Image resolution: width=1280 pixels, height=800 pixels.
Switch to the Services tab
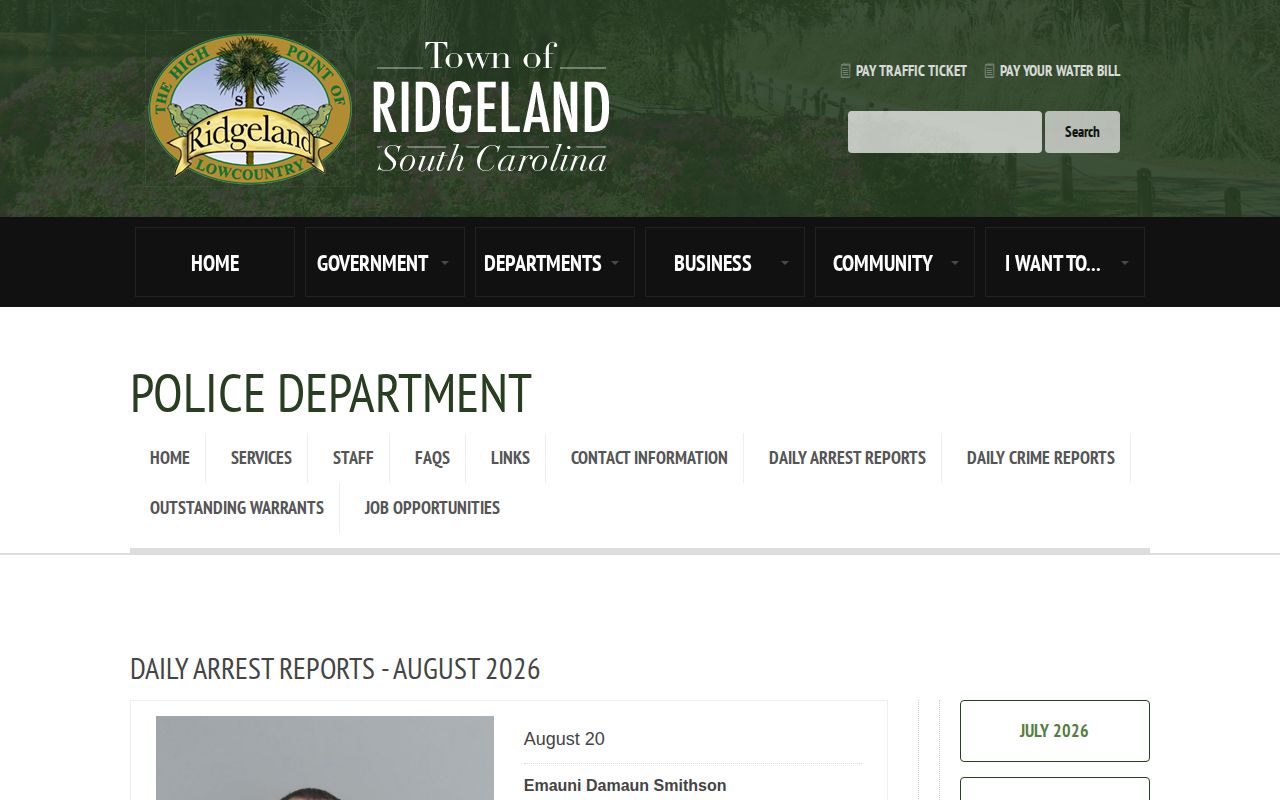[261, 458]
